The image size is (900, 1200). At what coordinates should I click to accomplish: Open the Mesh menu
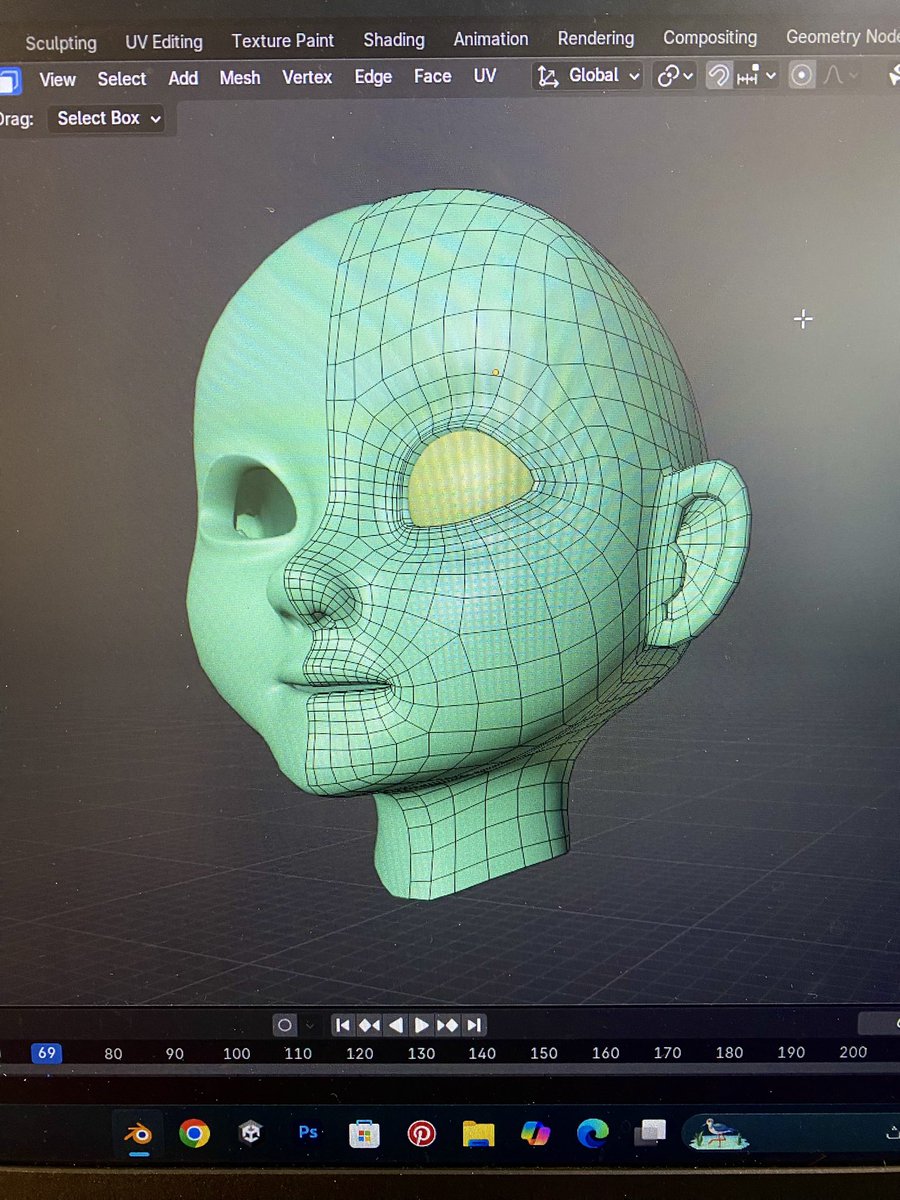point(240,77)
